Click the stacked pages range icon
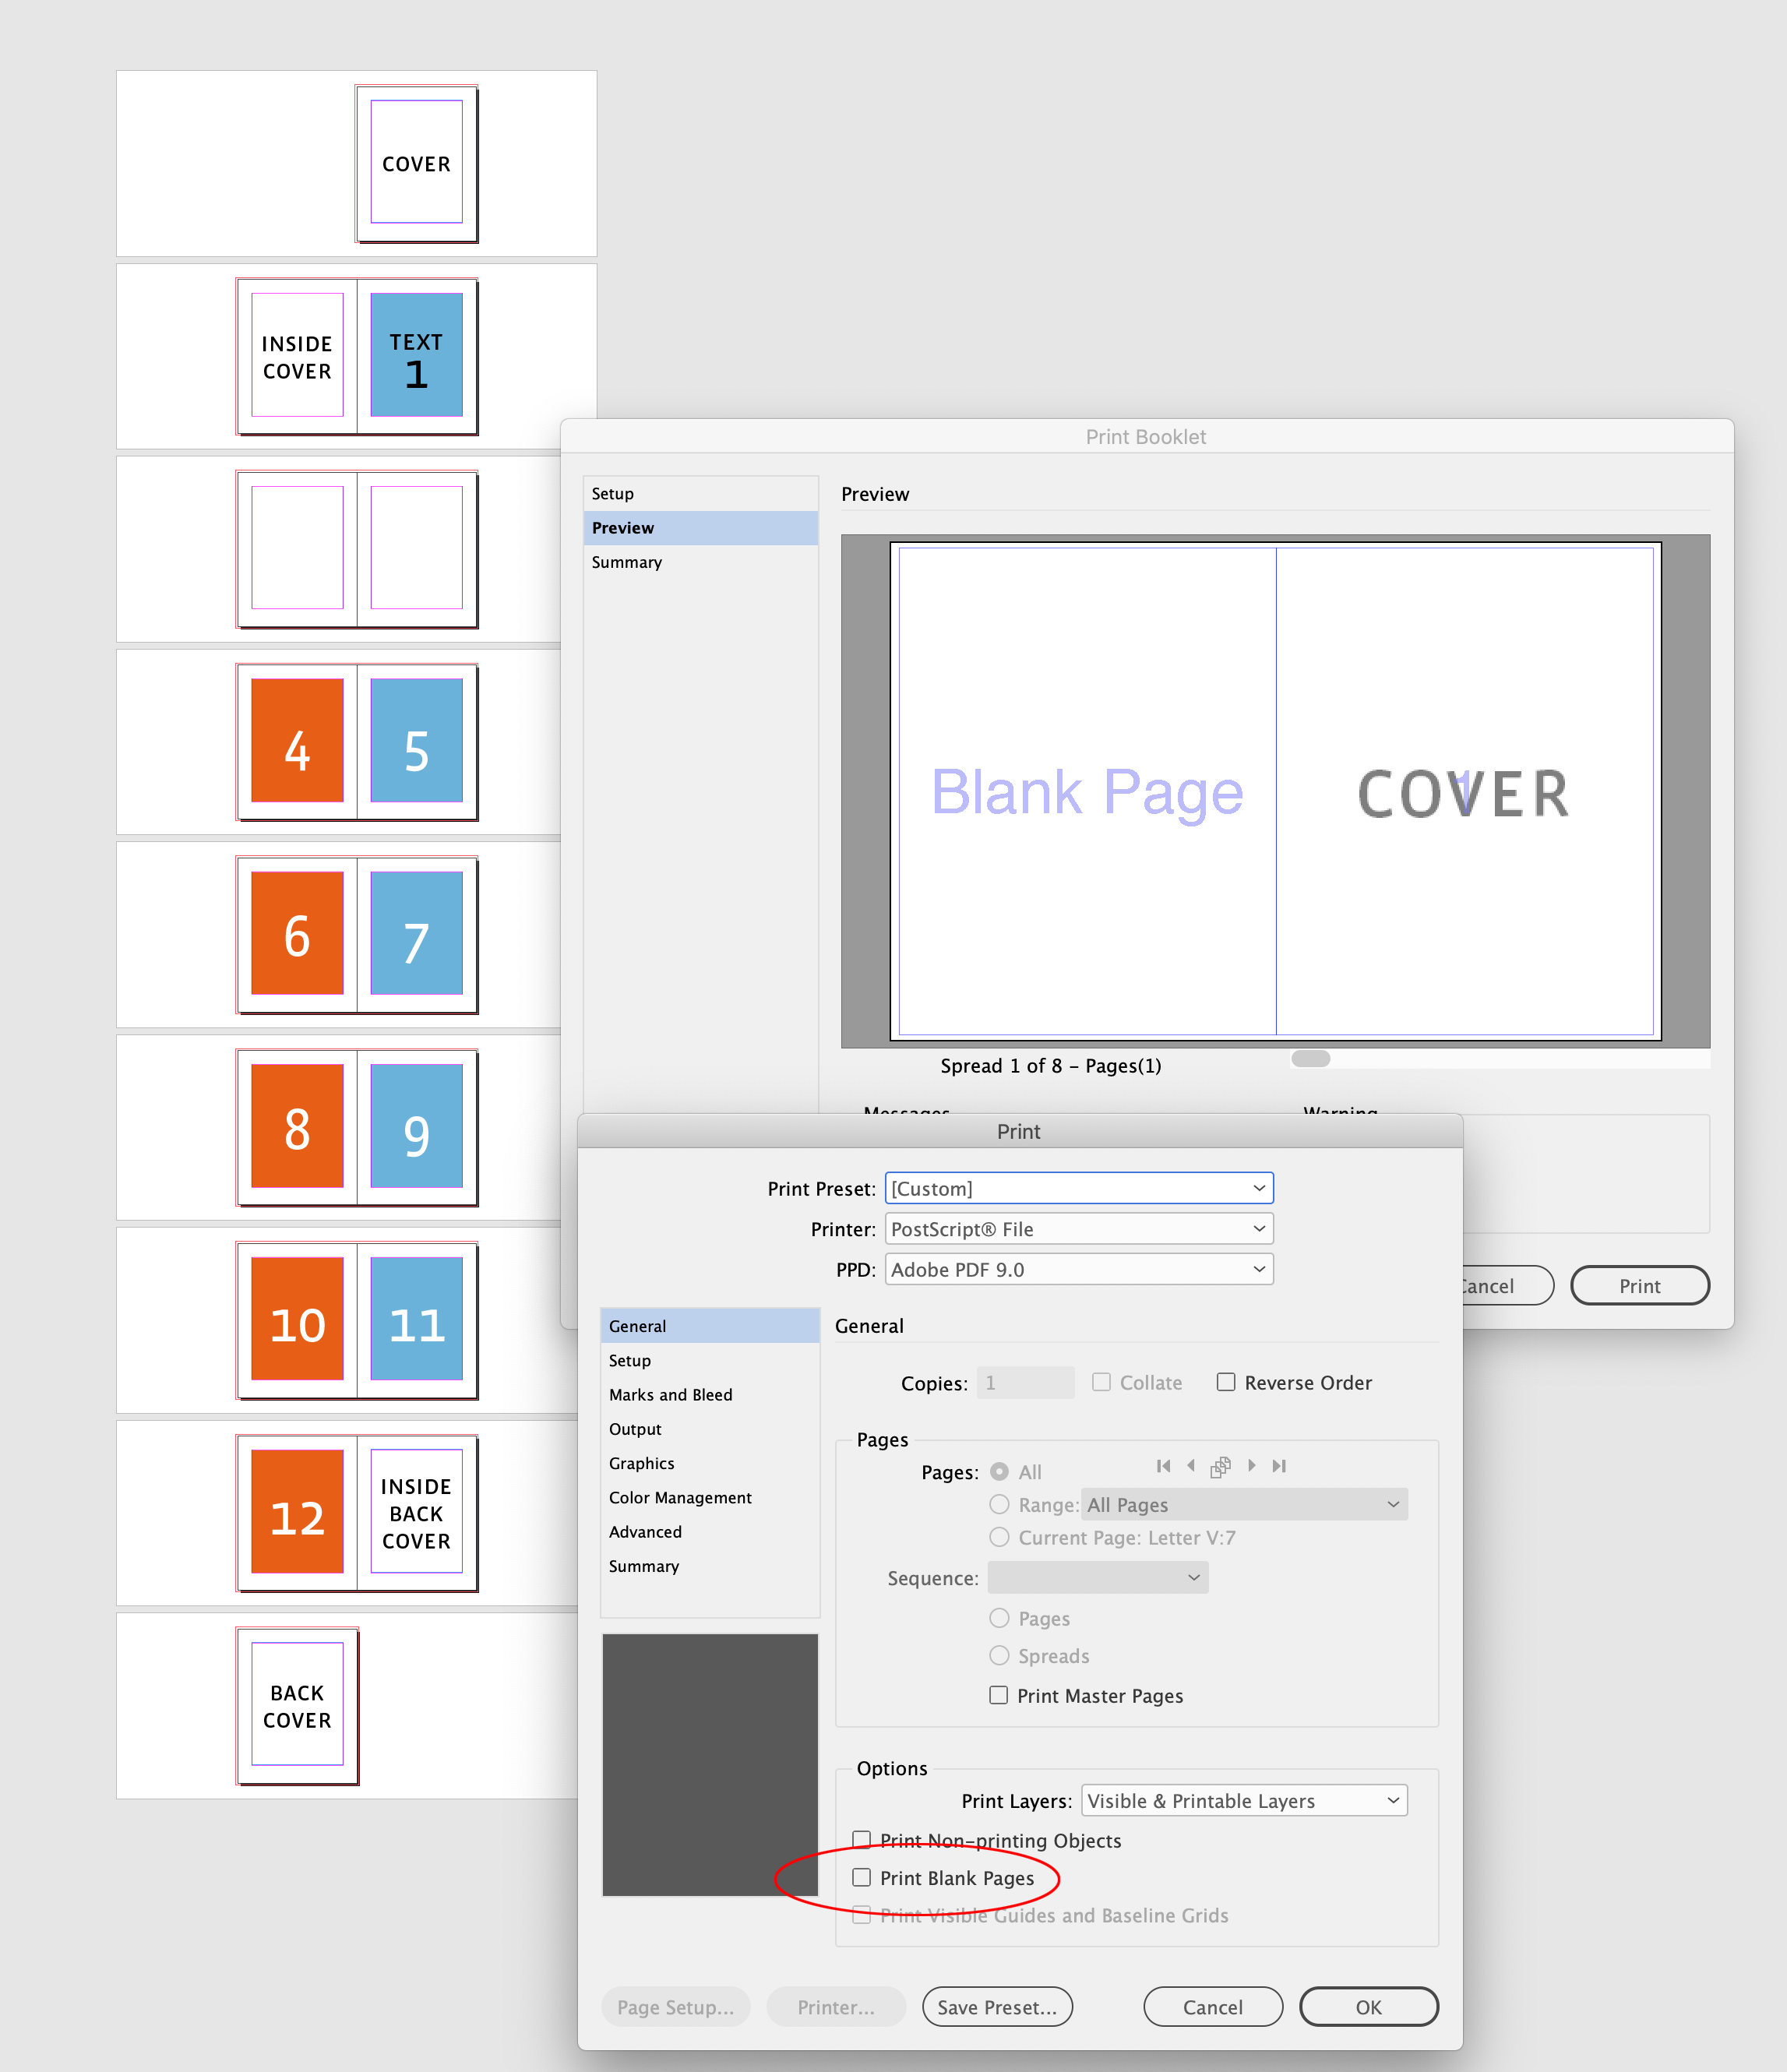 click(1220, 1465)
